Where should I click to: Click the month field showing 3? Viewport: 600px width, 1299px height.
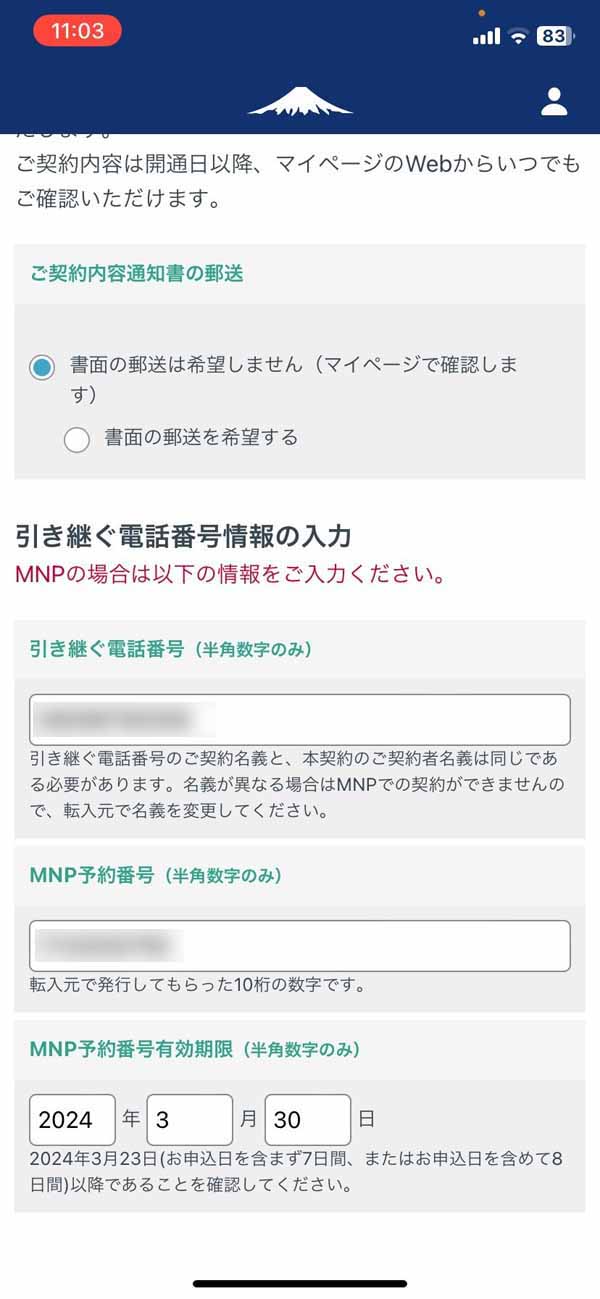[x=190, y=1120]
